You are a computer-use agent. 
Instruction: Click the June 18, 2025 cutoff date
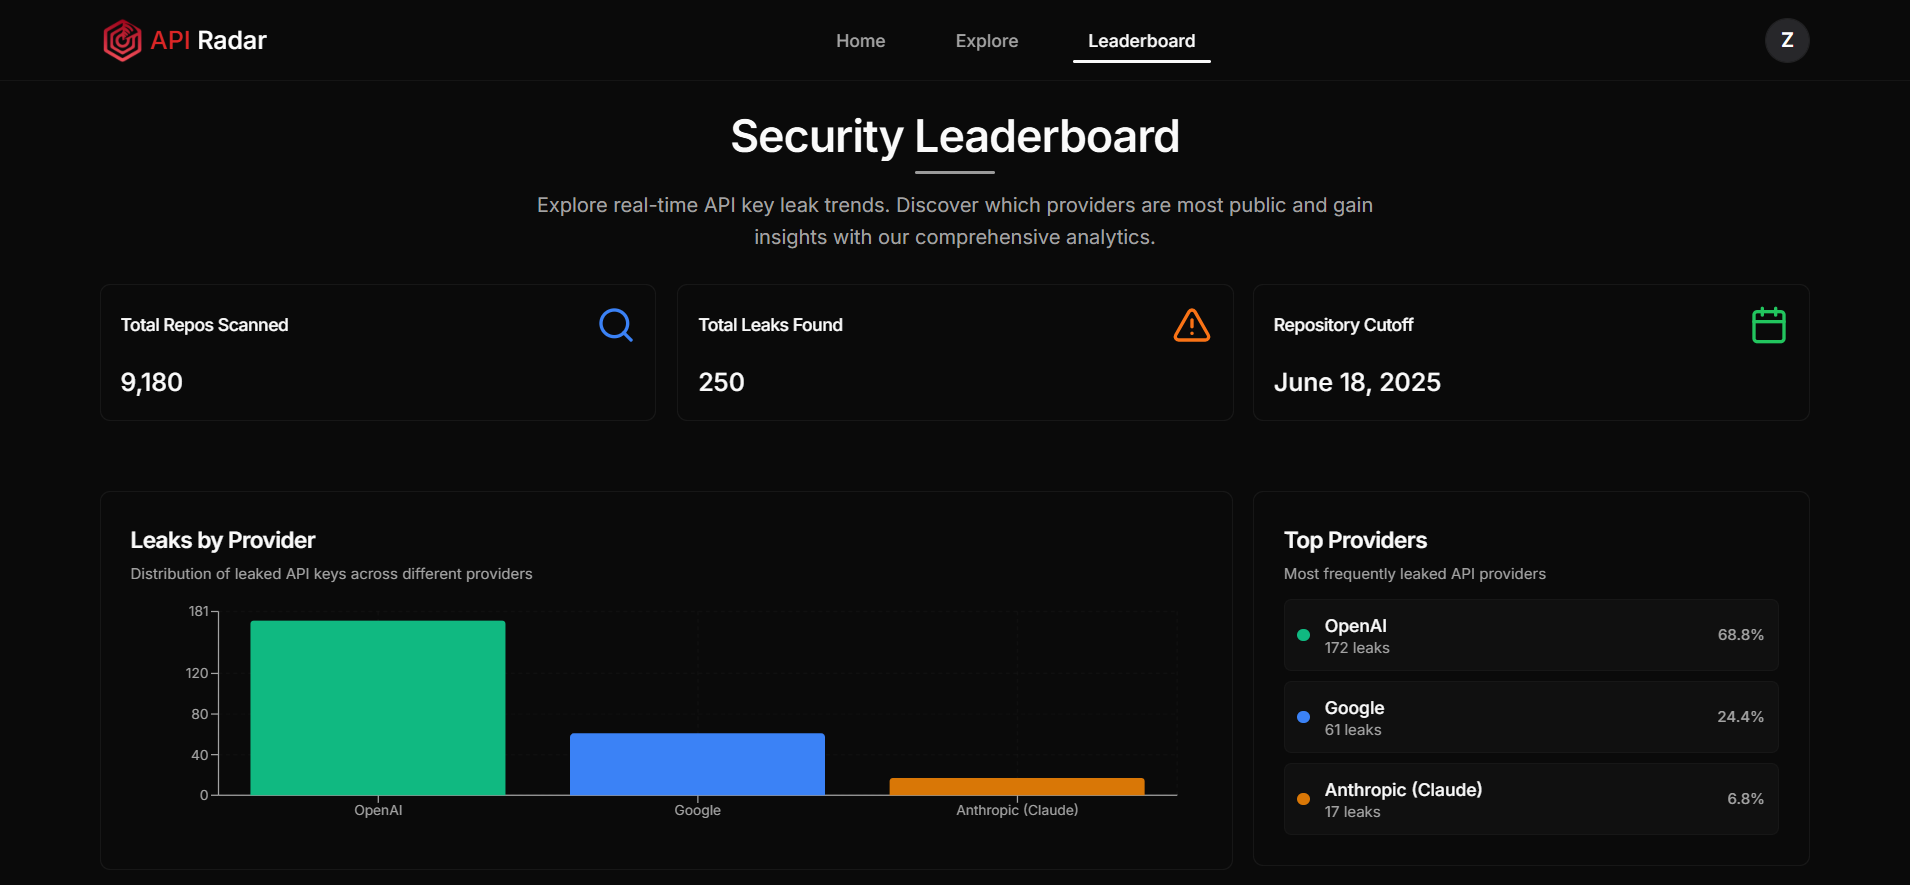coord(1357,382)
